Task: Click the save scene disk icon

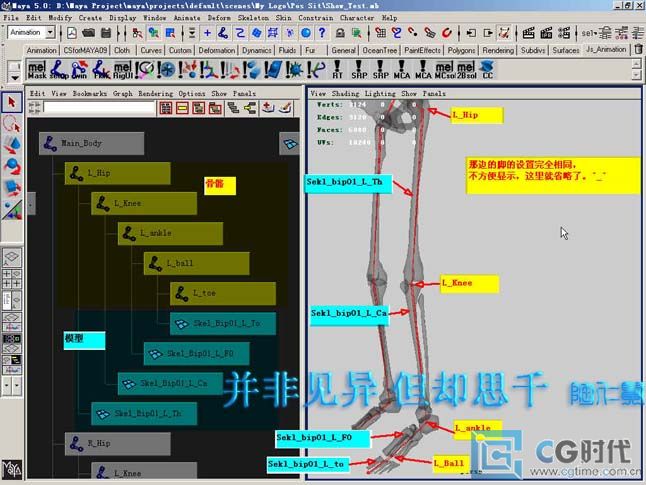Action: pos(106,33)
